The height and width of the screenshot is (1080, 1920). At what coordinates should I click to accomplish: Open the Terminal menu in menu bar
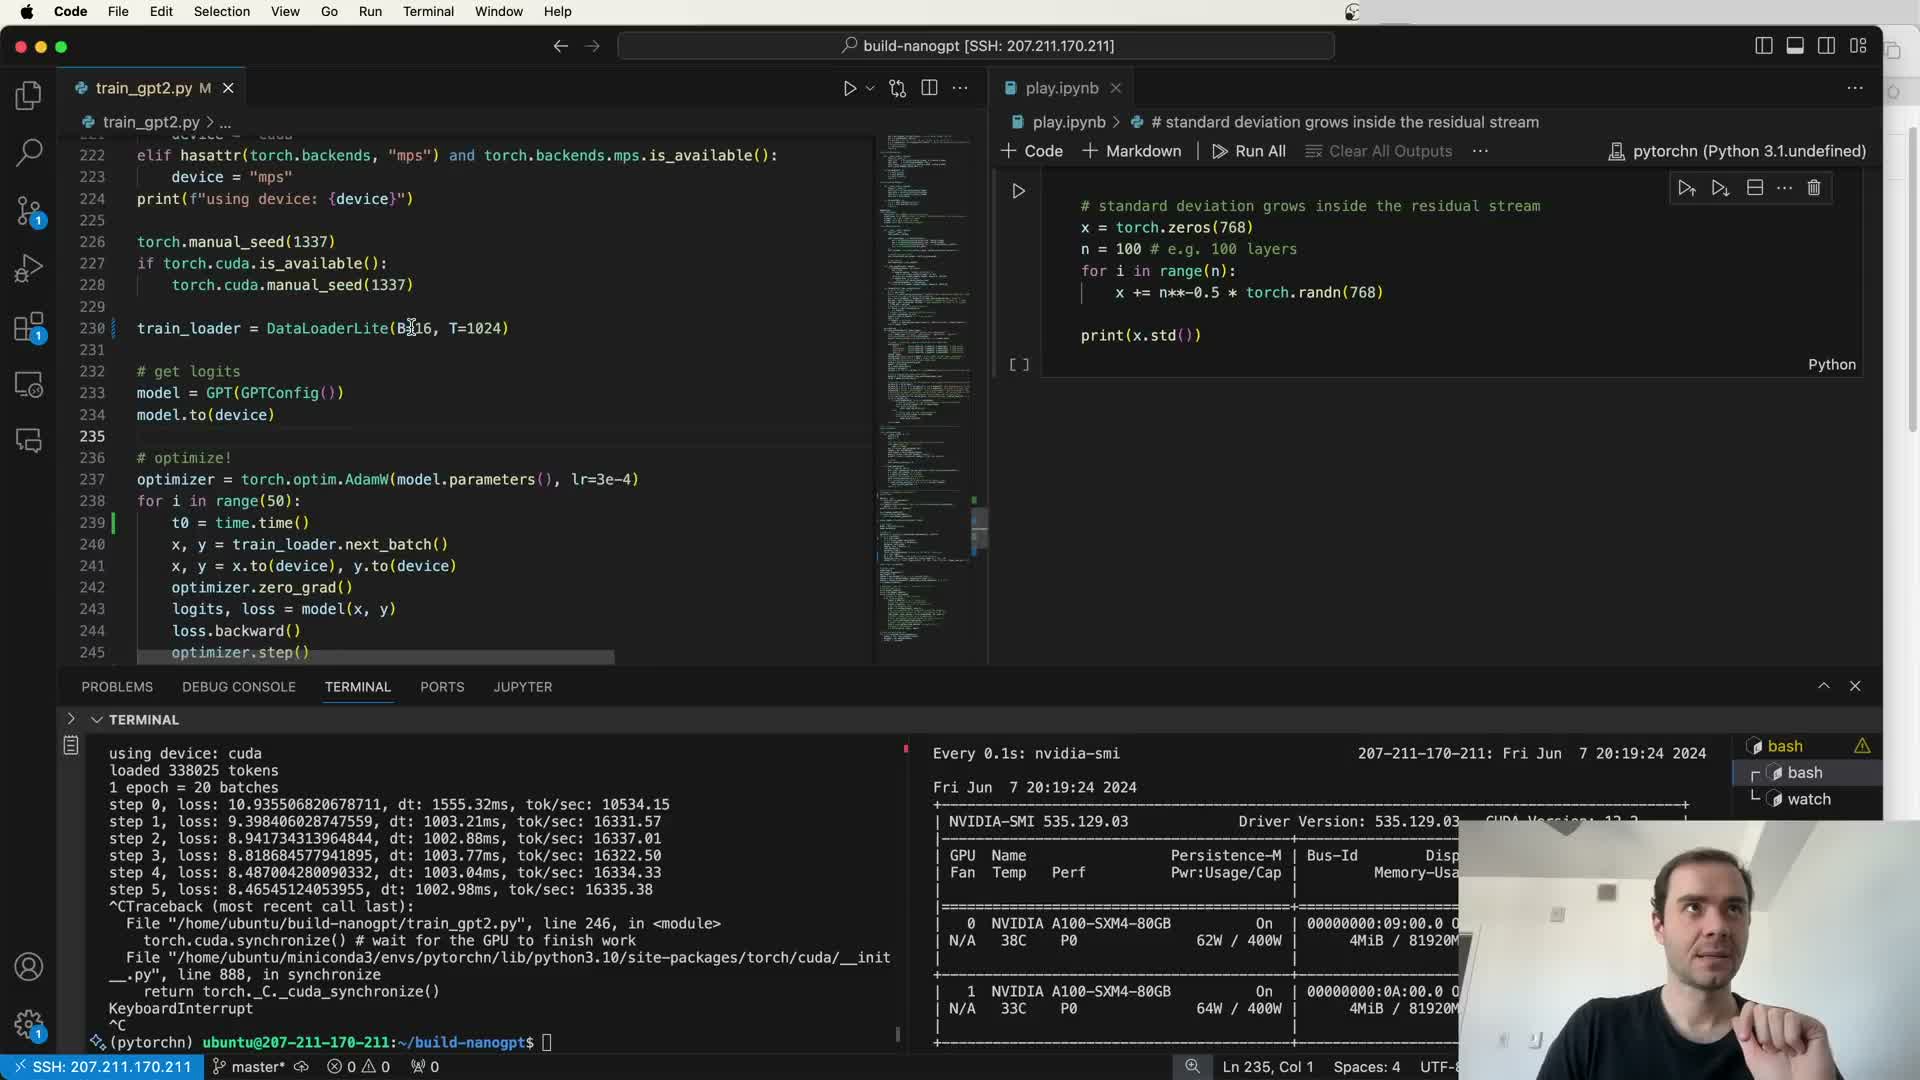[428, 12]
